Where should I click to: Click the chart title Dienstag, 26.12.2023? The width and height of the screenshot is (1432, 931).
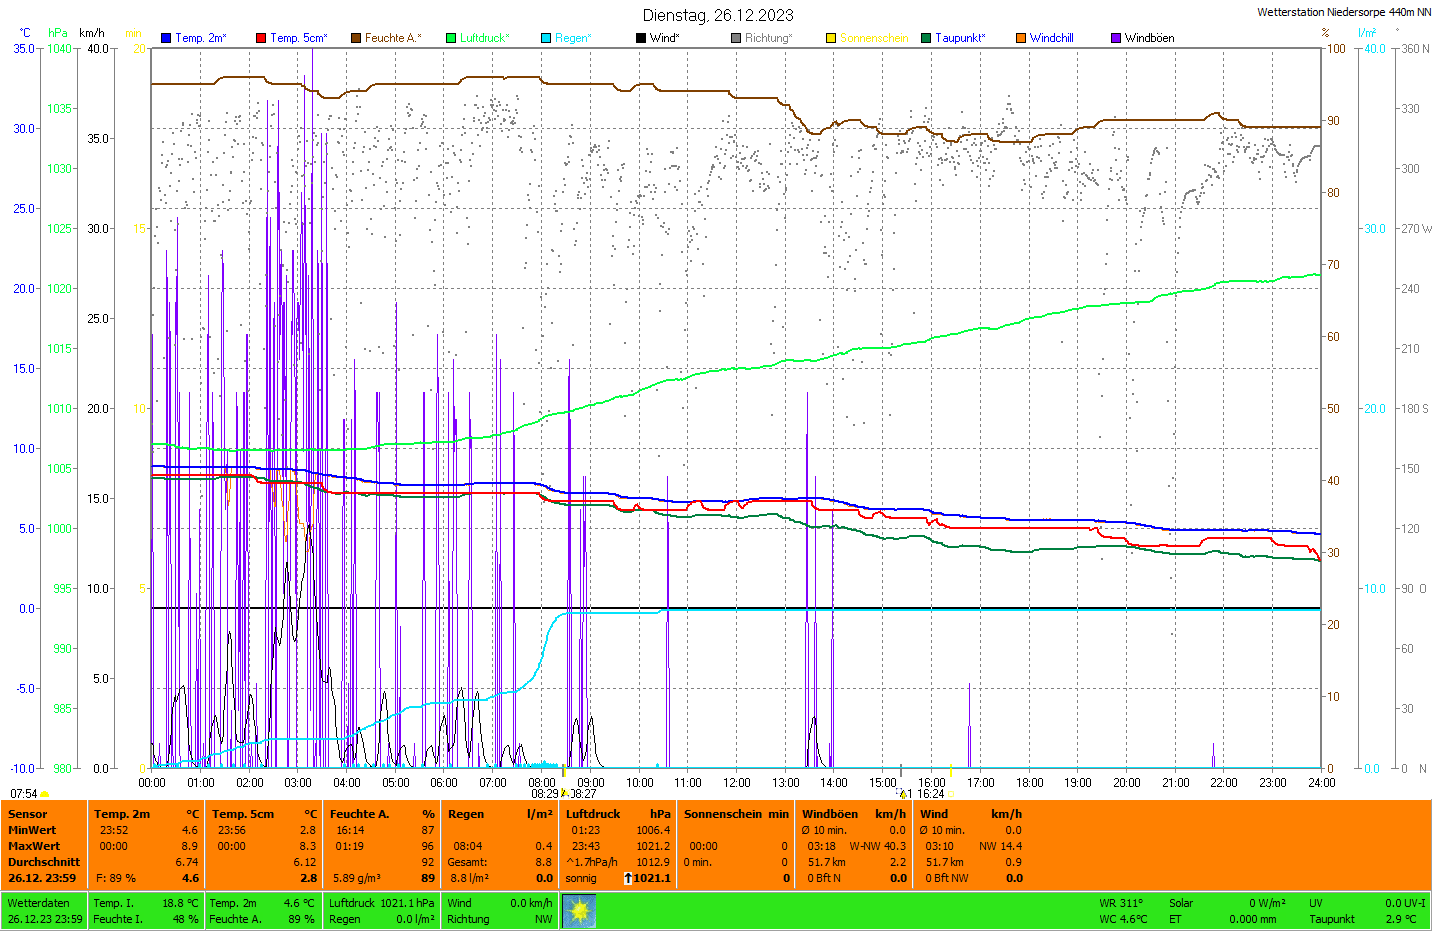click(x=718, y=15)
